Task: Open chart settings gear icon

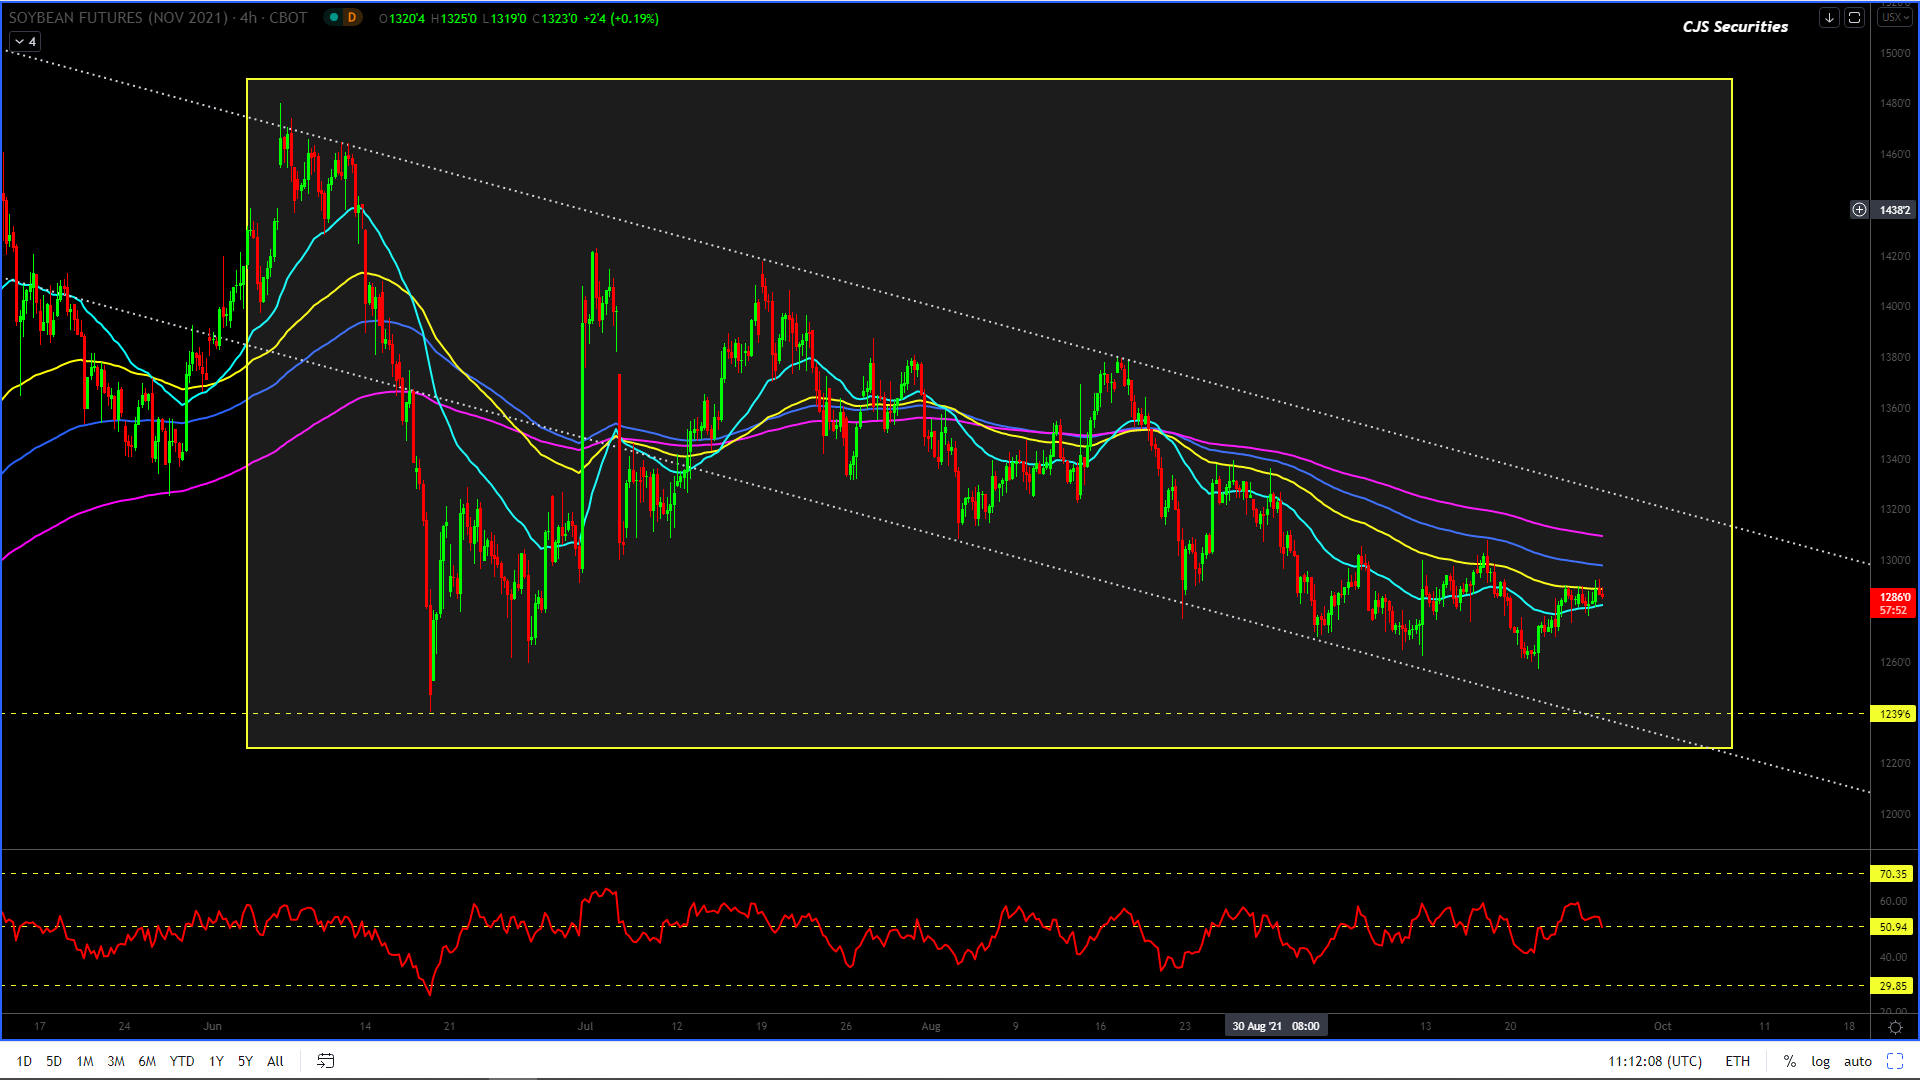Action: [x=1894, y=1027]
